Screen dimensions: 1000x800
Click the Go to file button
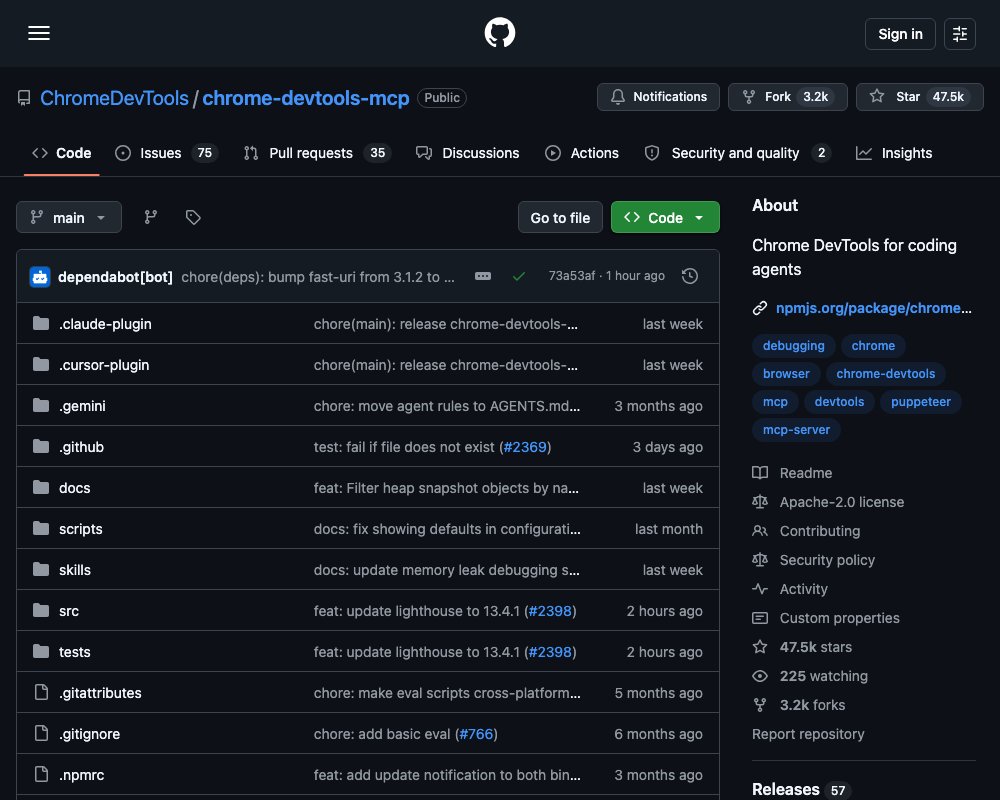tap(560, 218)
